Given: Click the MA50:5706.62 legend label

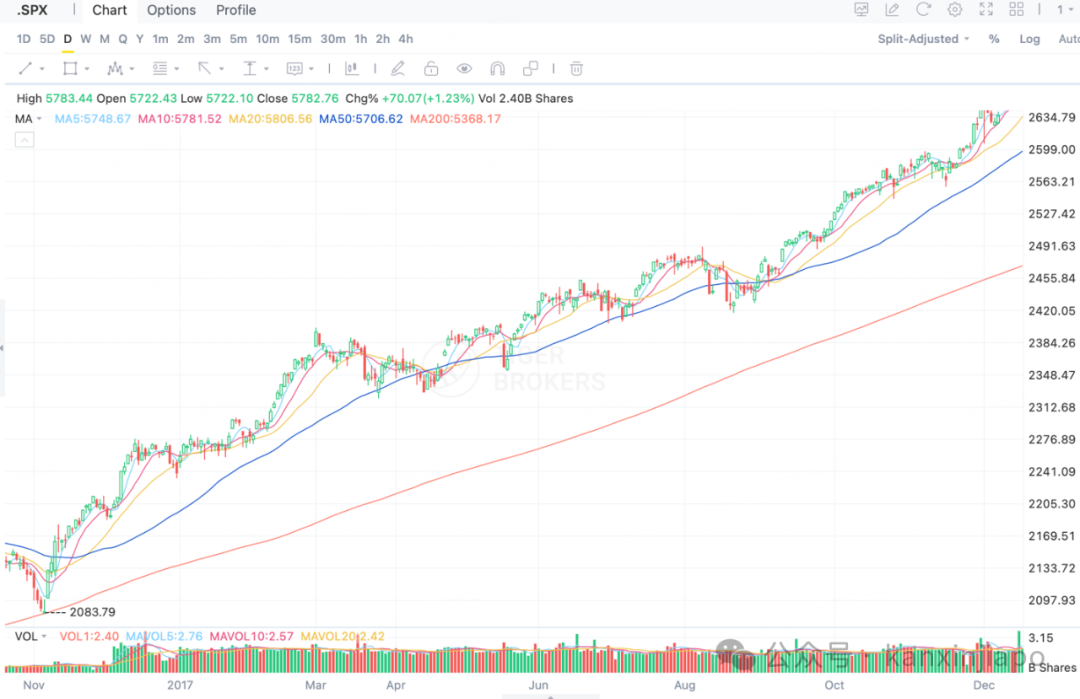Looking at the screenshot, I should pos(361,118).
